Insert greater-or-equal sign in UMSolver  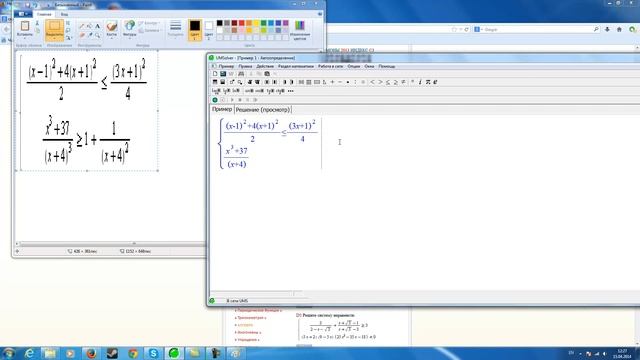[396, 82]
